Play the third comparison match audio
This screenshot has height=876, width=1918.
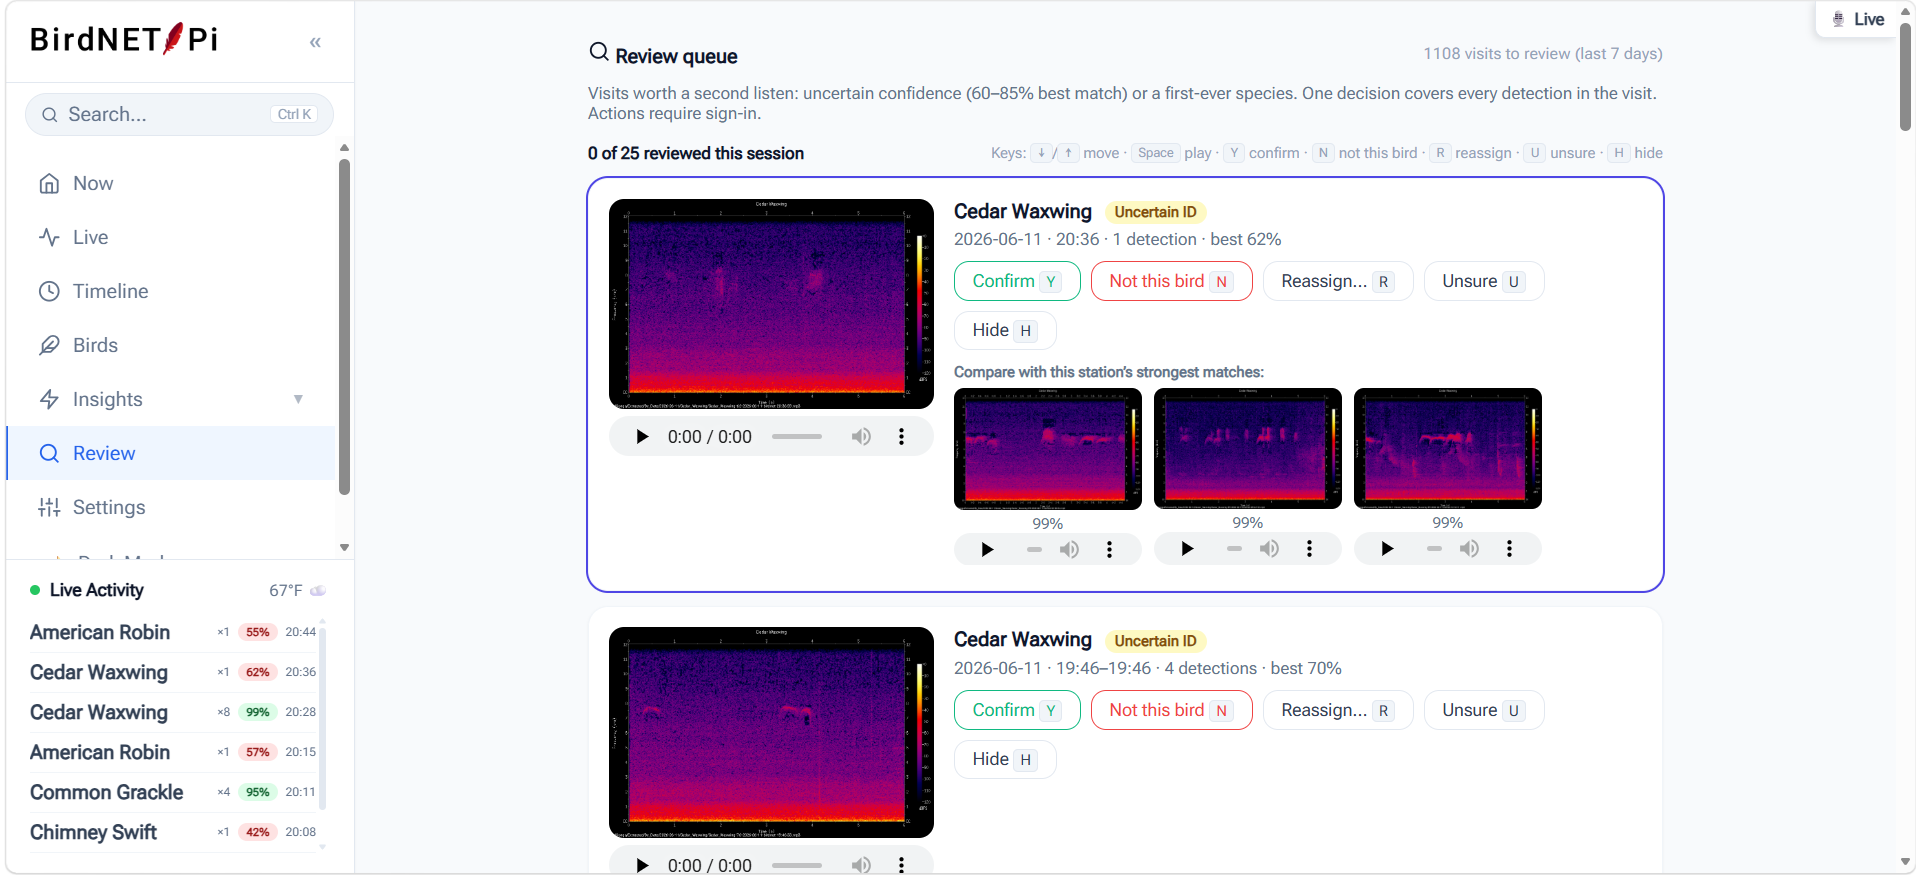point(1387,549)
